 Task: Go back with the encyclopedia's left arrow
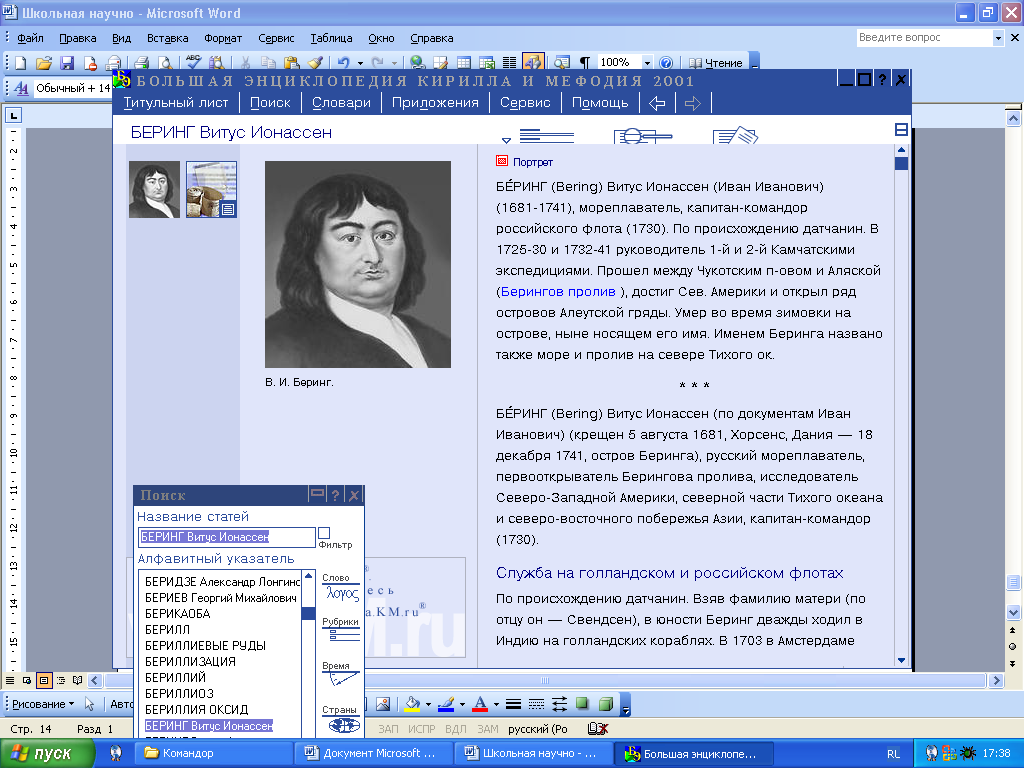pos(657,103)
